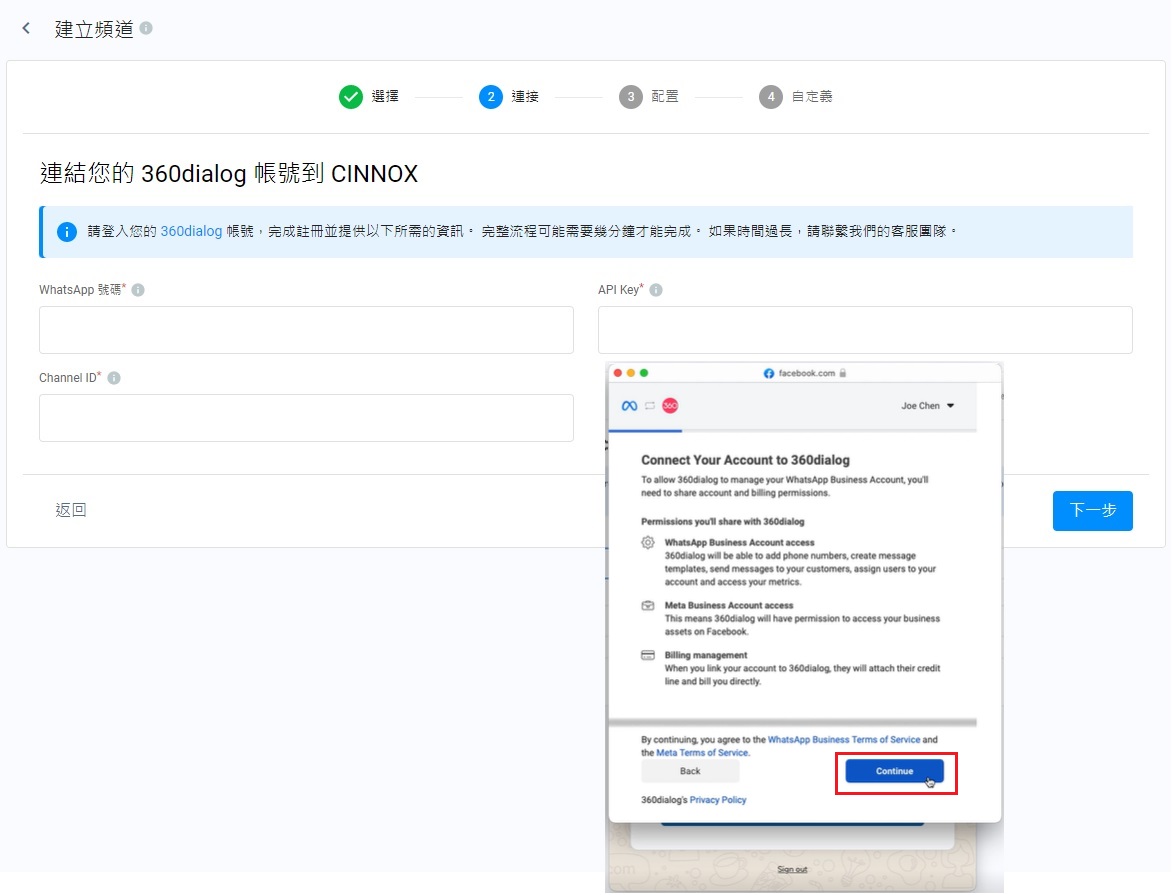Viewport: 1175px width, 895px height.
Task: Click the Sign out link below the popup
Action: click(792, 870)
